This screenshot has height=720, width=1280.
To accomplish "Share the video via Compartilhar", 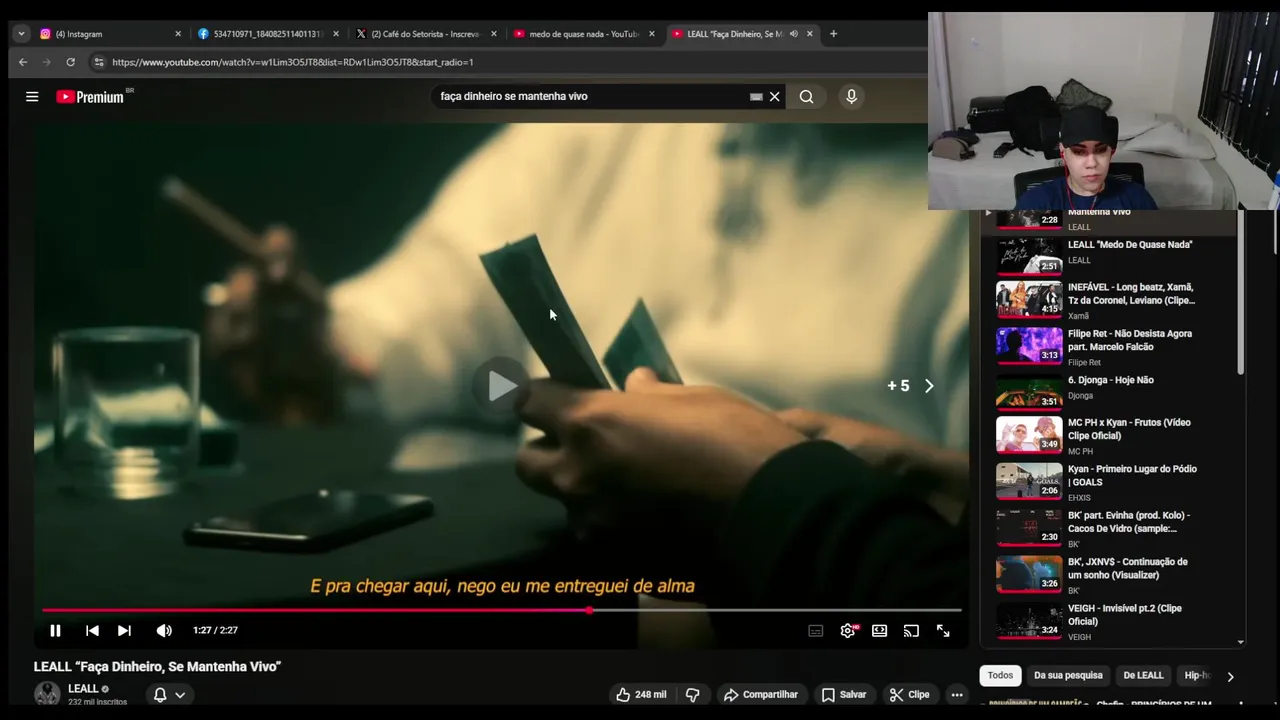I will point(761,695).
